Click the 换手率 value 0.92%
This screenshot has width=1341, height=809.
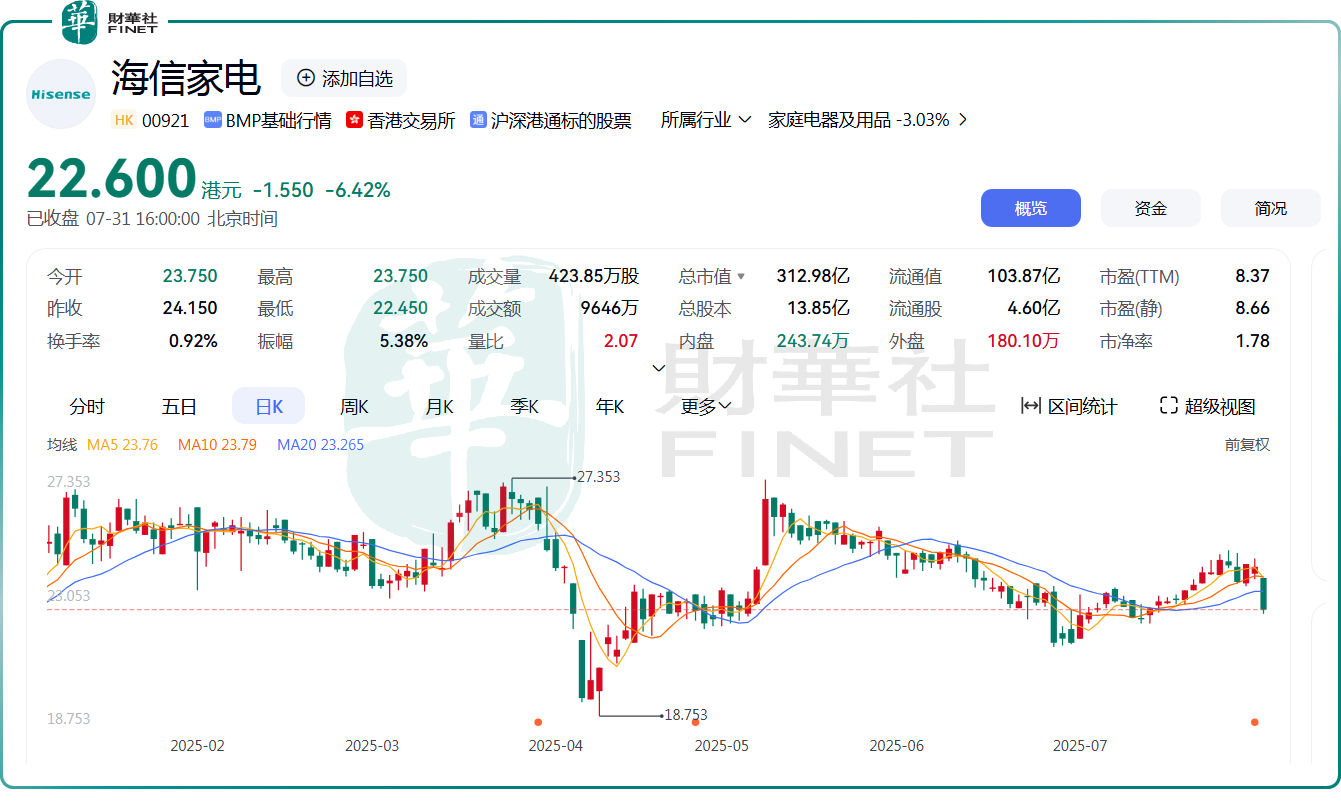pos(193,341)
